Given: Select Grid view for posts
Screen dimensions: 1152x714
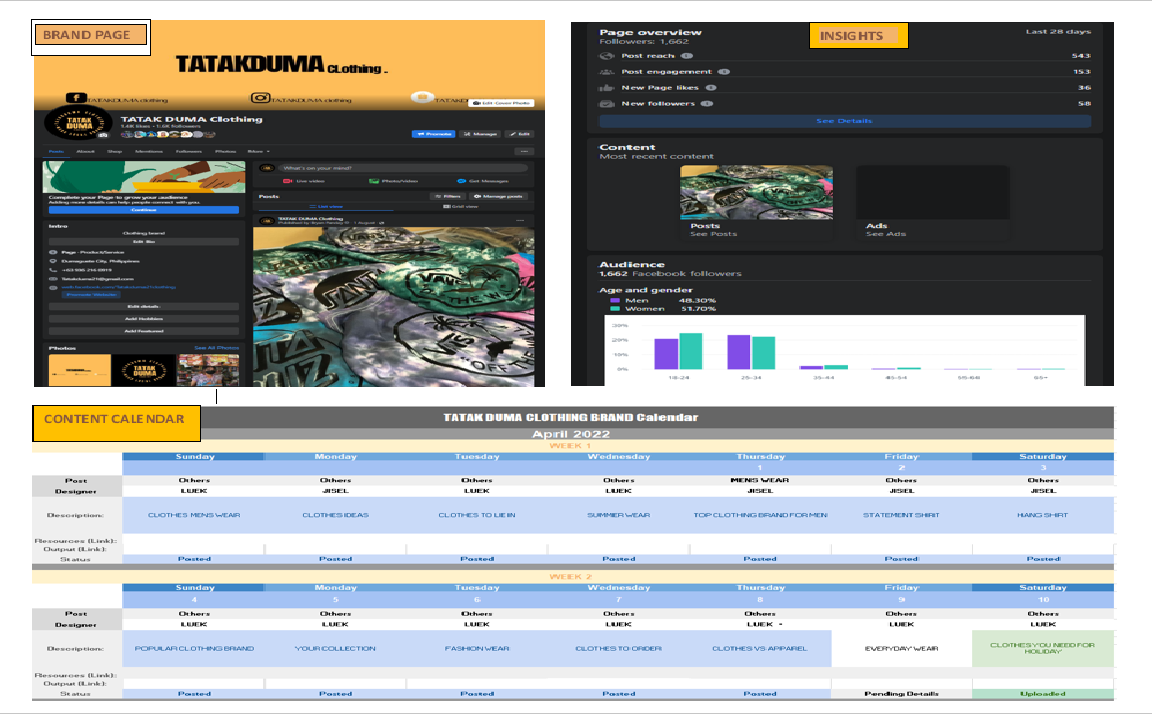Looking at the screenshot, I should 461,206.
